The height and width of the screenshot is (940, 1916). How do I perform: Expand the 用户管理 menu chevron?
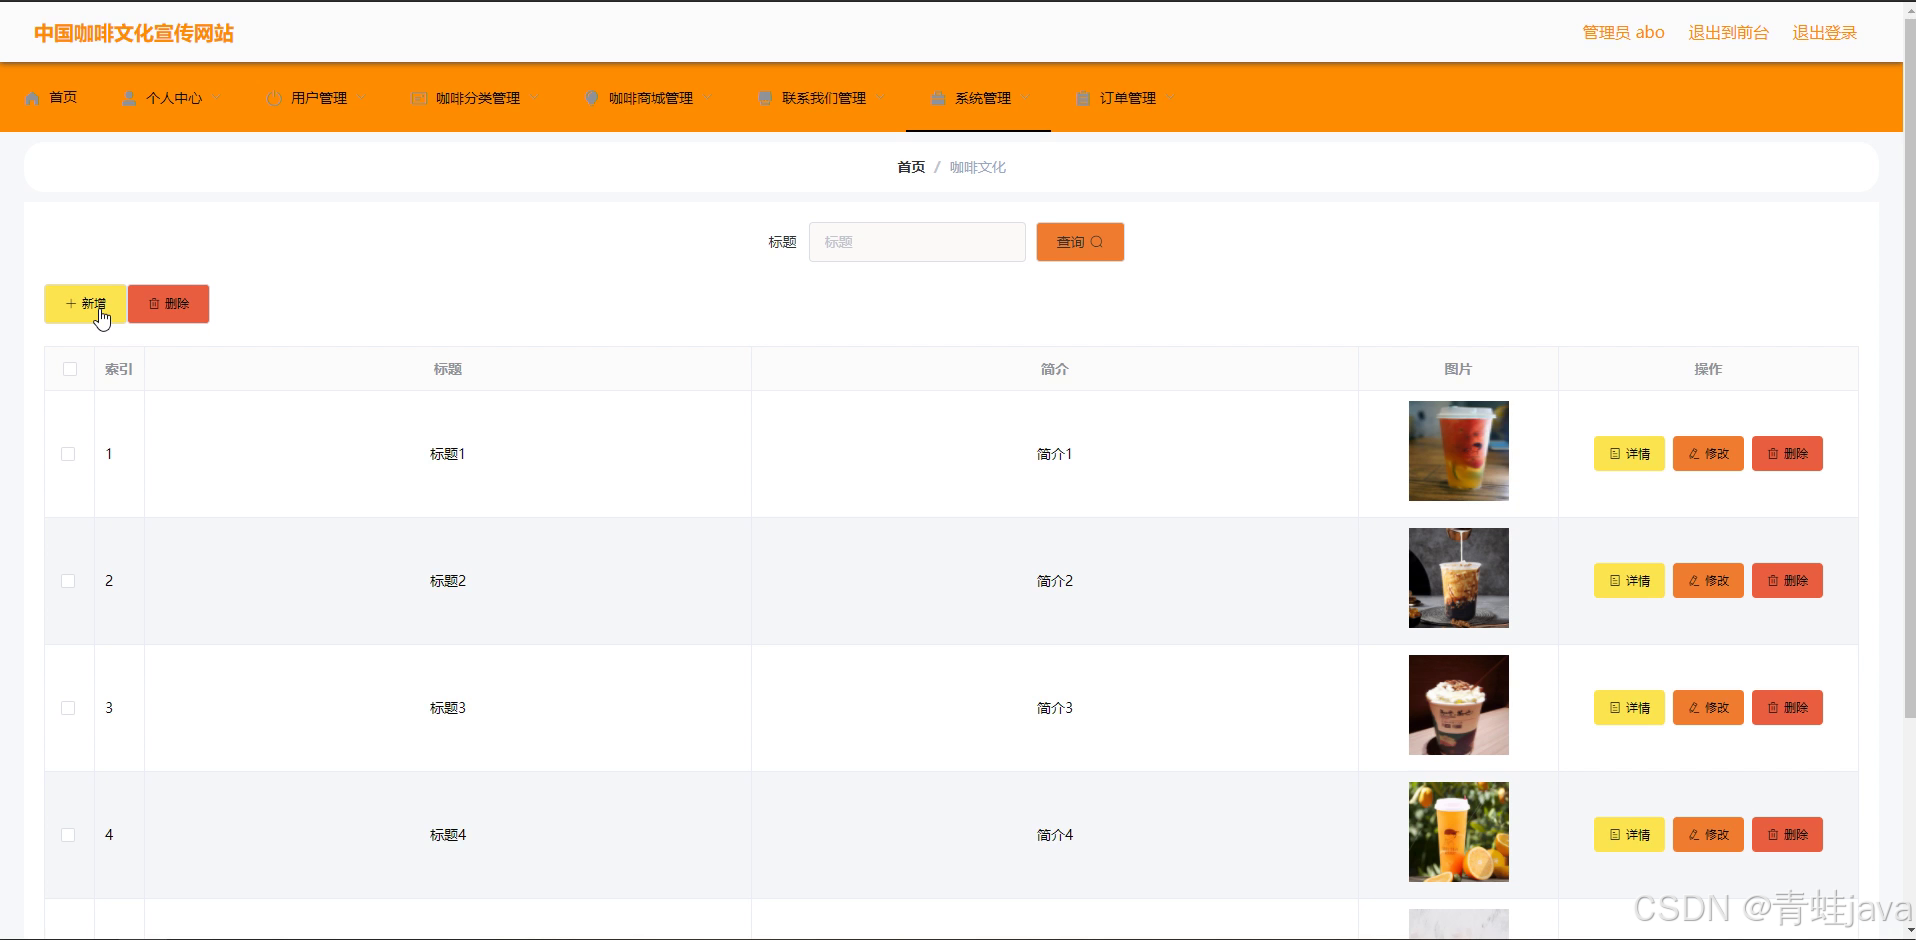[x=361, y=98]
